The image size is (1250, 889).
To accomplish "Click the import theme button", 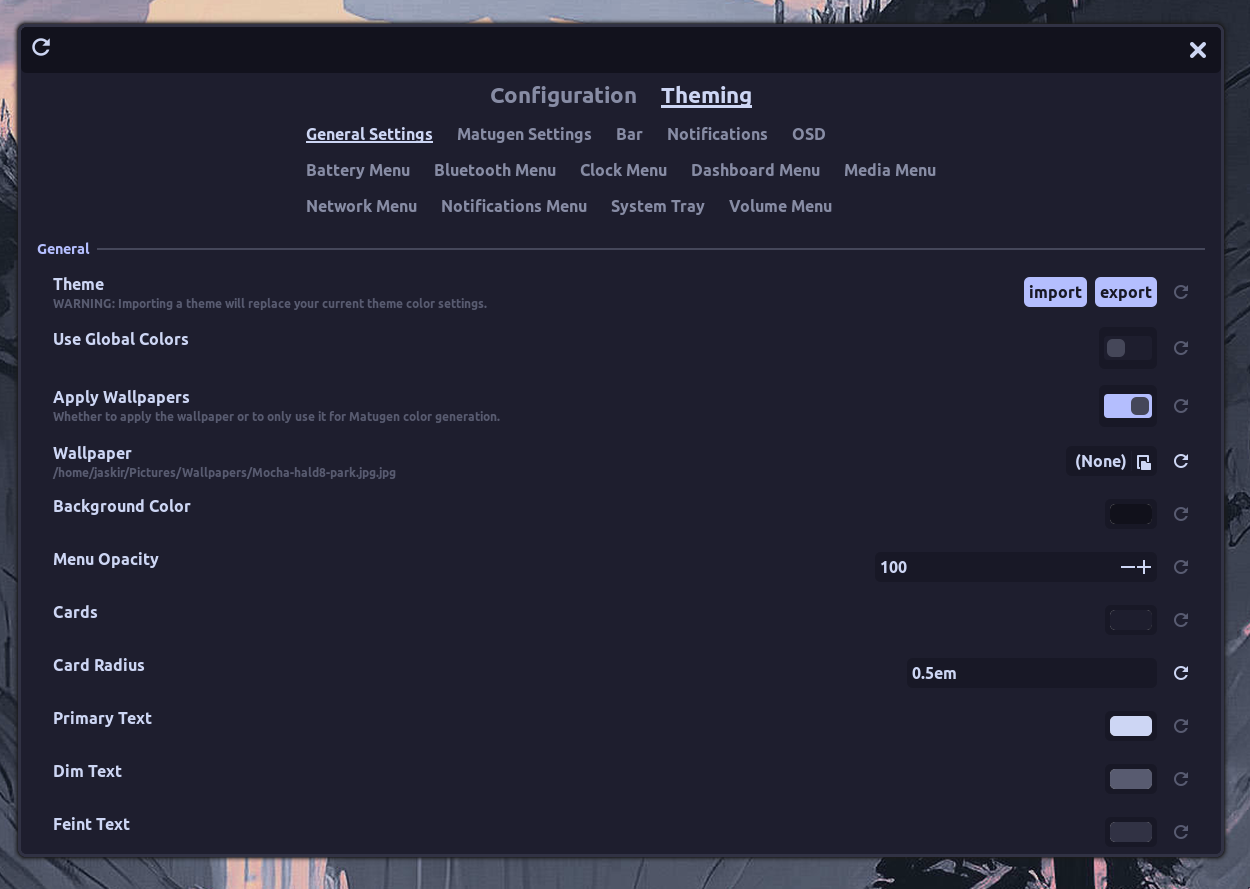I will (x=1055, y=292).
